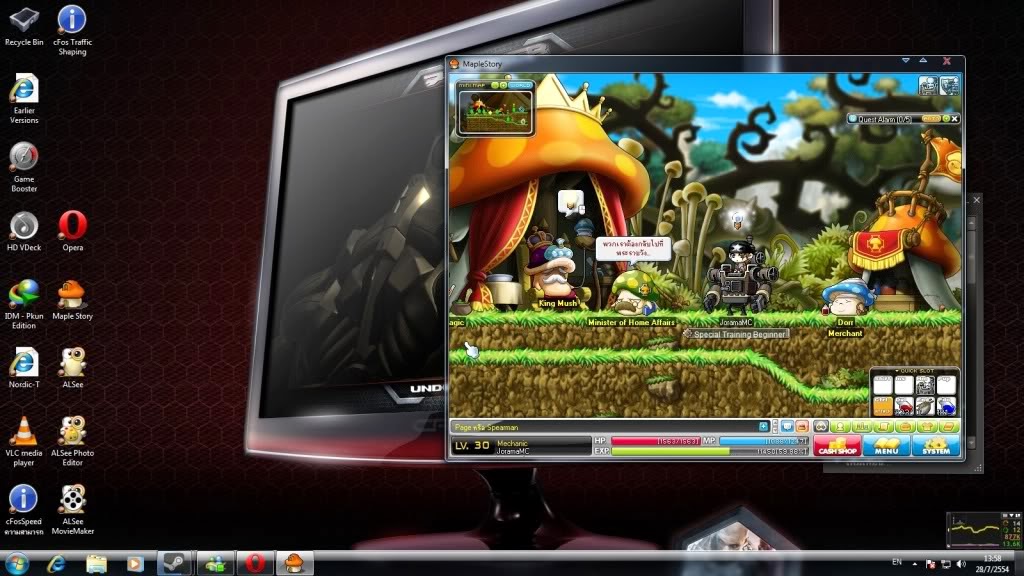
Task: Open the skill book shortcut icon
Action: point(949,426)
